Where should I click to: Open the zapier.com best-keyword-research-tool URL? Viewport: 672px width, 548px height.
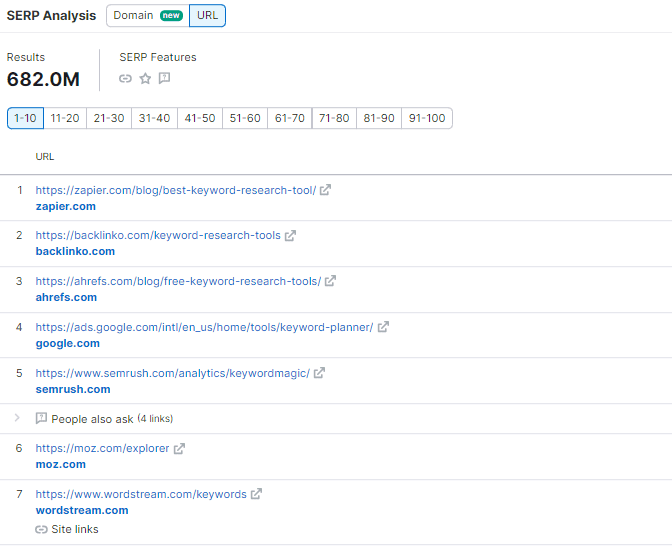tap(176, 190)
